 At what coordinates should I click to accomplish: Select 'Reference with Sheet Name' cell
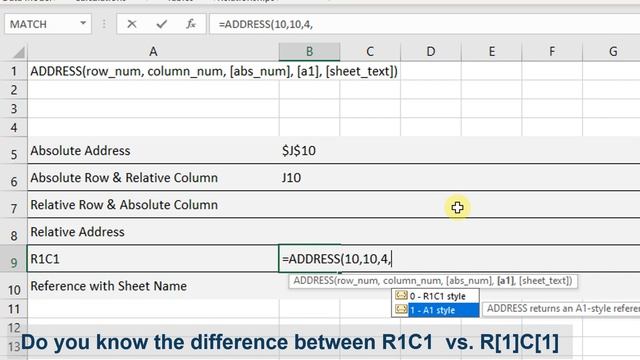point(153,286)
